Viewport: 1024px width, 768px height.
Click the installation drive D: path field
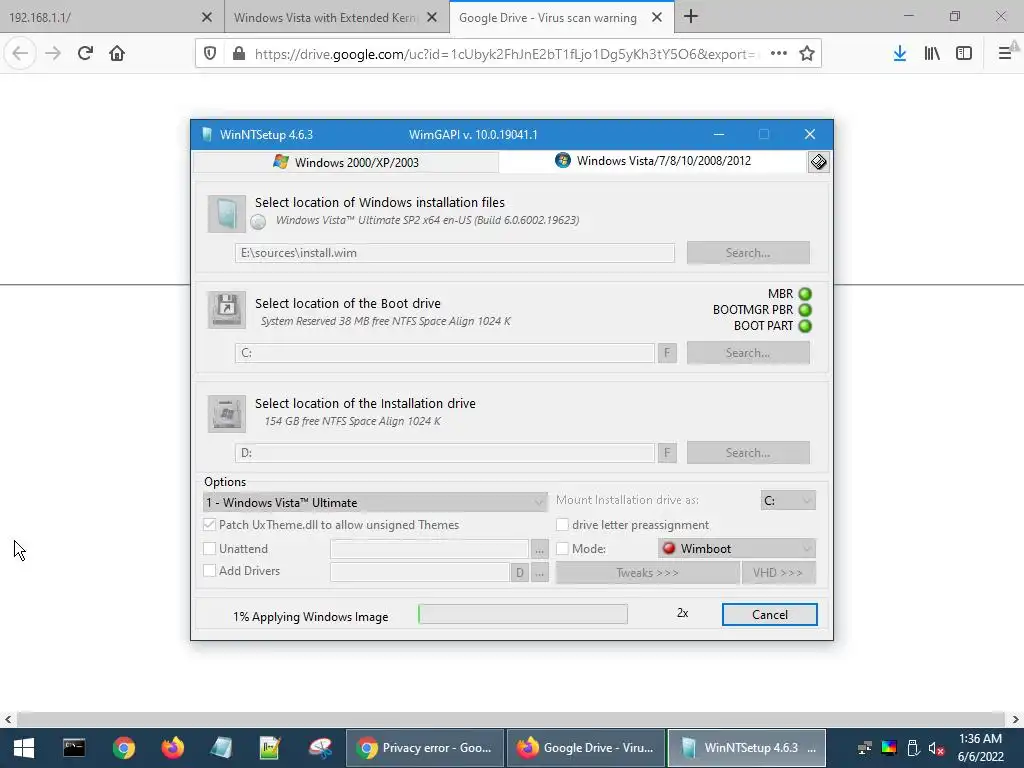445,453
